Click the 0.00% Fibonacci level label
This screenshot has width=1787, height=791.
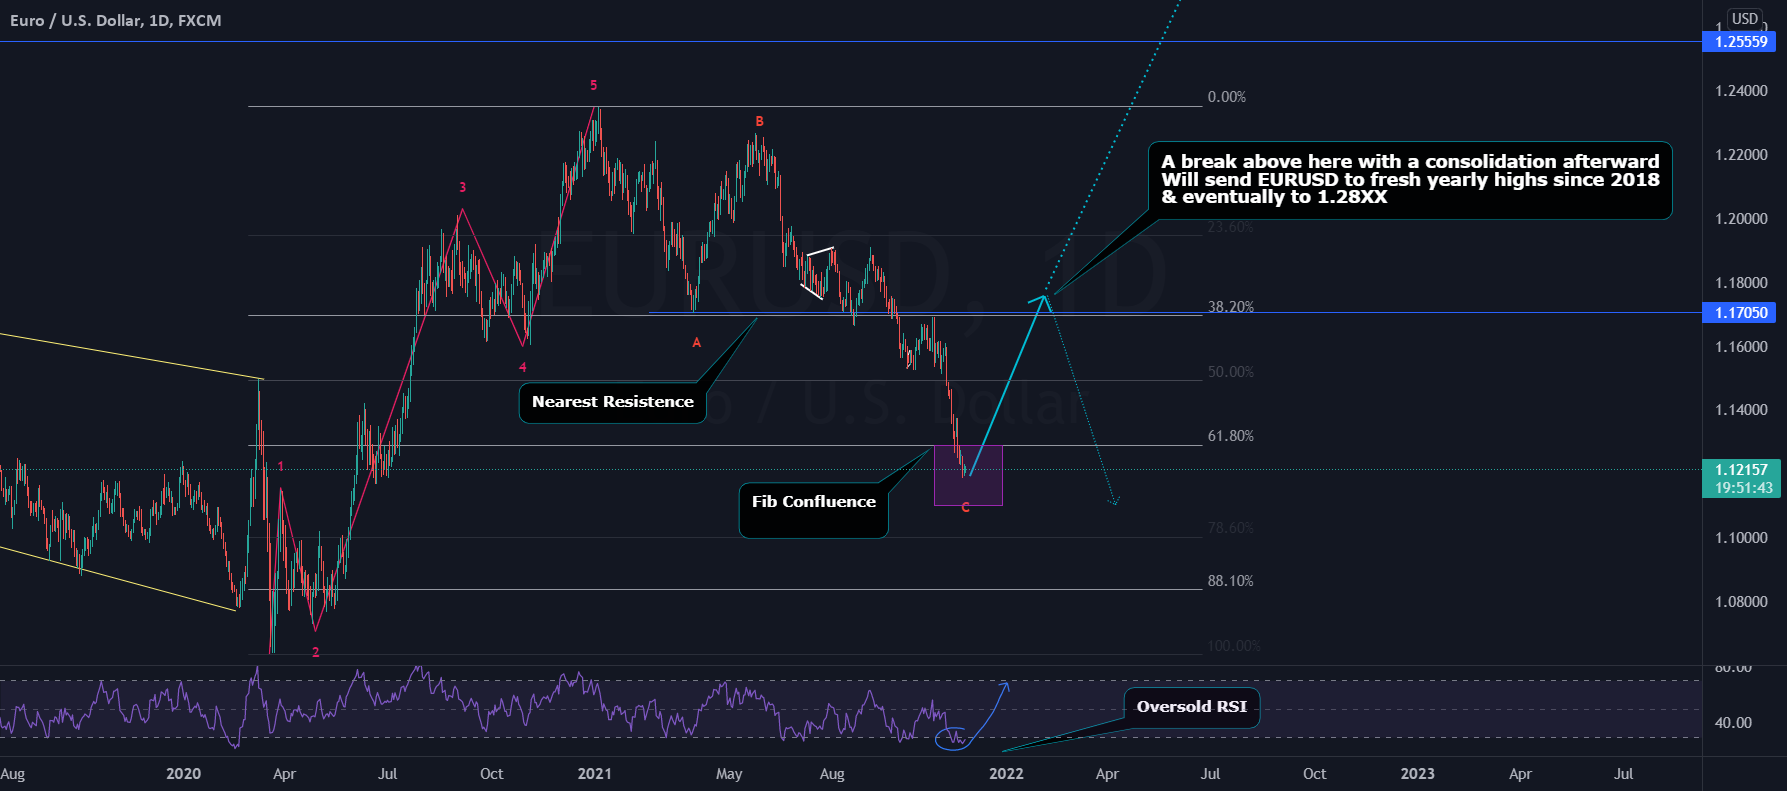click(x=1227, y=97)
